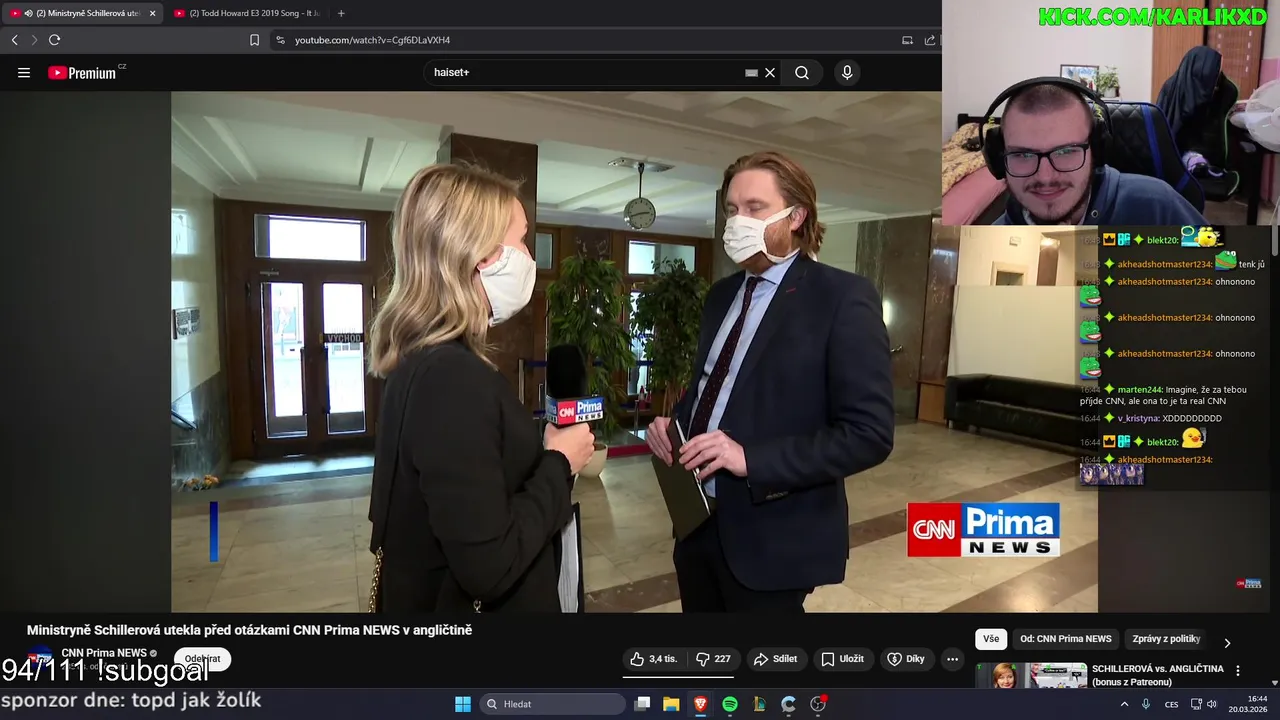1280x720 pixels.
Task: Open the SCHILLEROVÁ vs. ANGLIČTINA video title
Action: coord(1157,675)
